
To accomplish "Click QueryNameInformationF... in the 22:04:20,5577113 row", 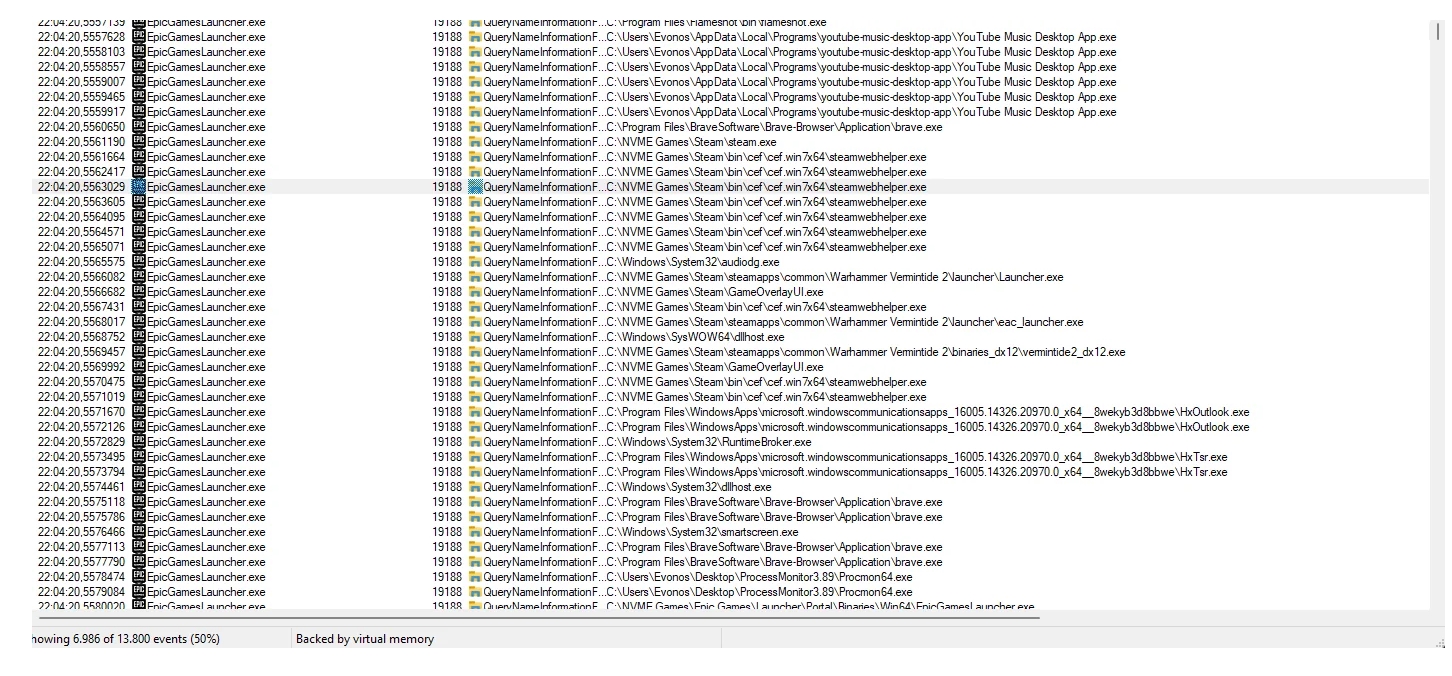I will click(x=544, y=547).
